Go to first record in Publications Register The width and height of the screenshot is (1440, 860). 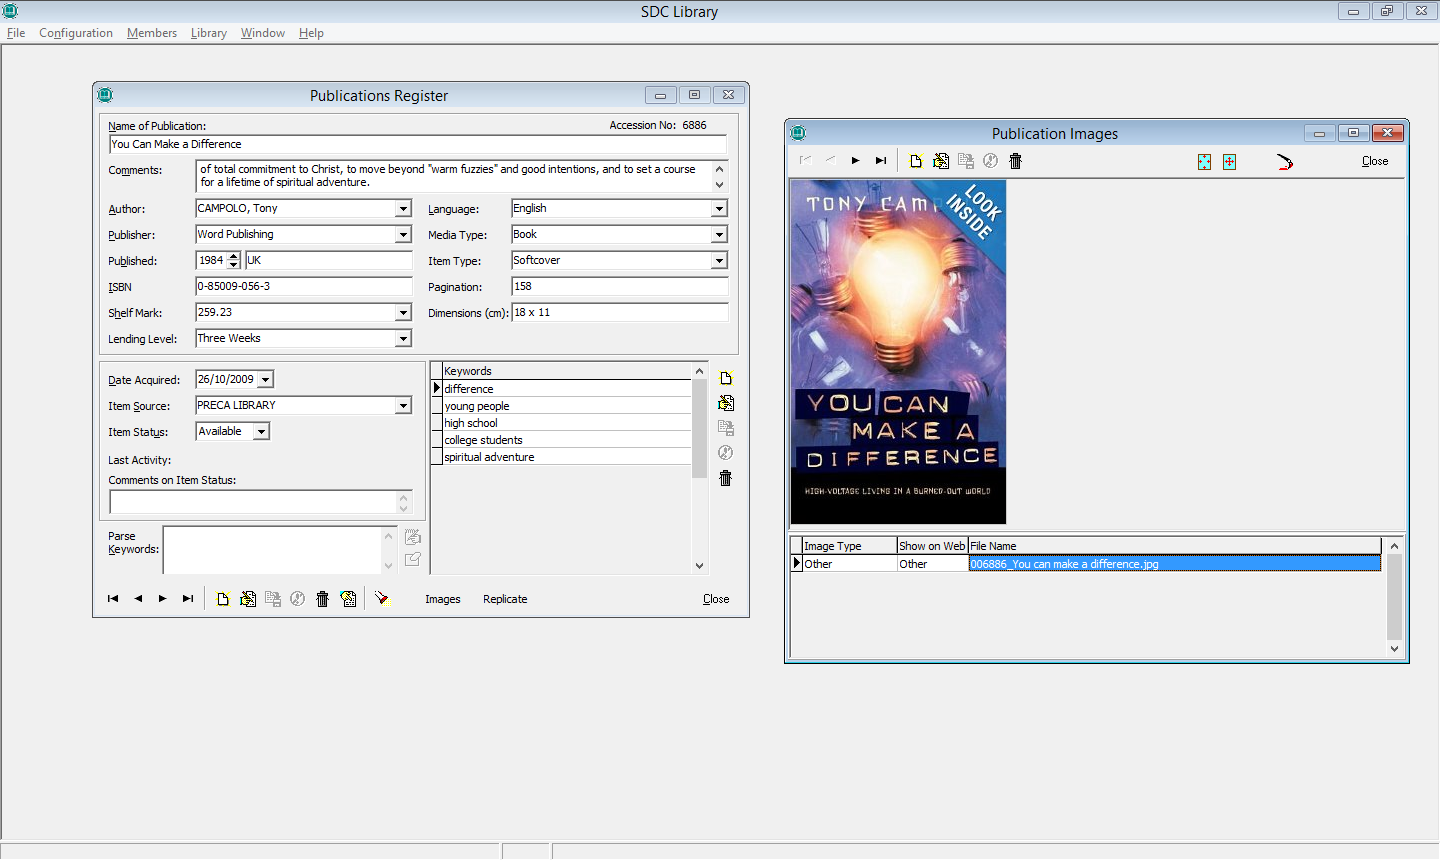tap(113, 599)
